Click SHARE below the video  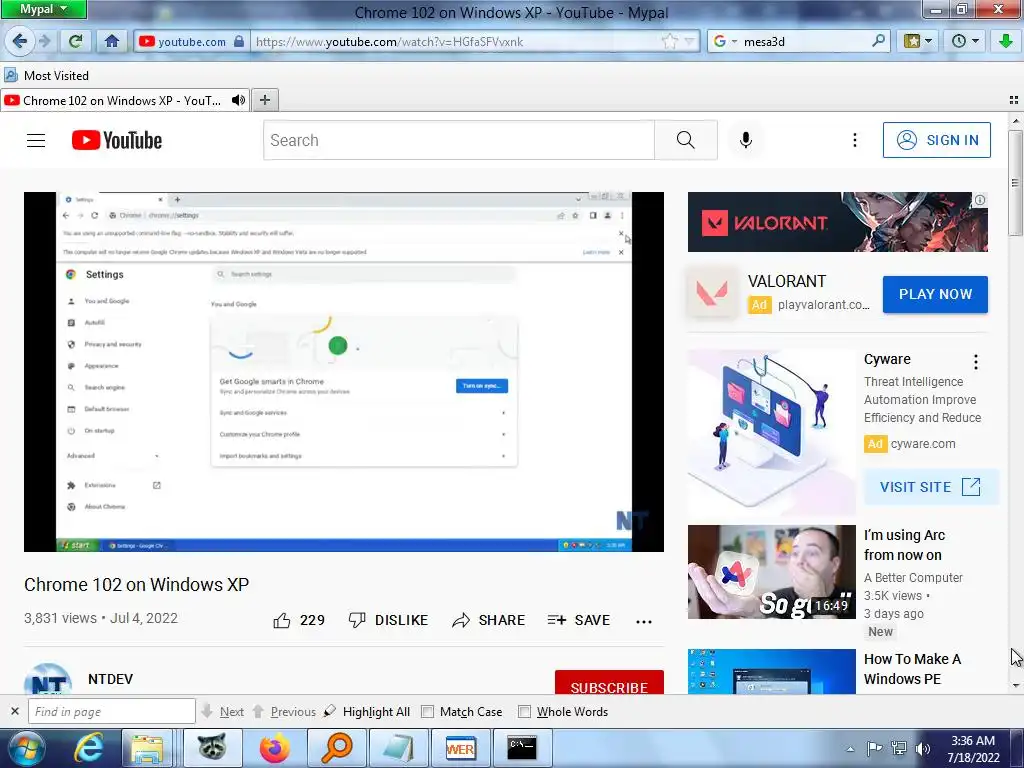tap(488, 620)
